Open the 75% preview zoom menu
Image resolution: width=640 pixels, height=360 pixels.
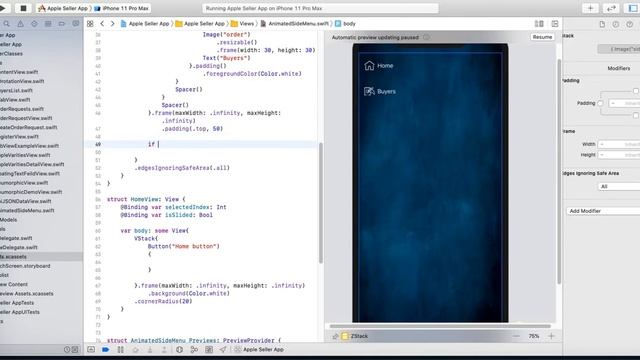click(x=534, y=336)
